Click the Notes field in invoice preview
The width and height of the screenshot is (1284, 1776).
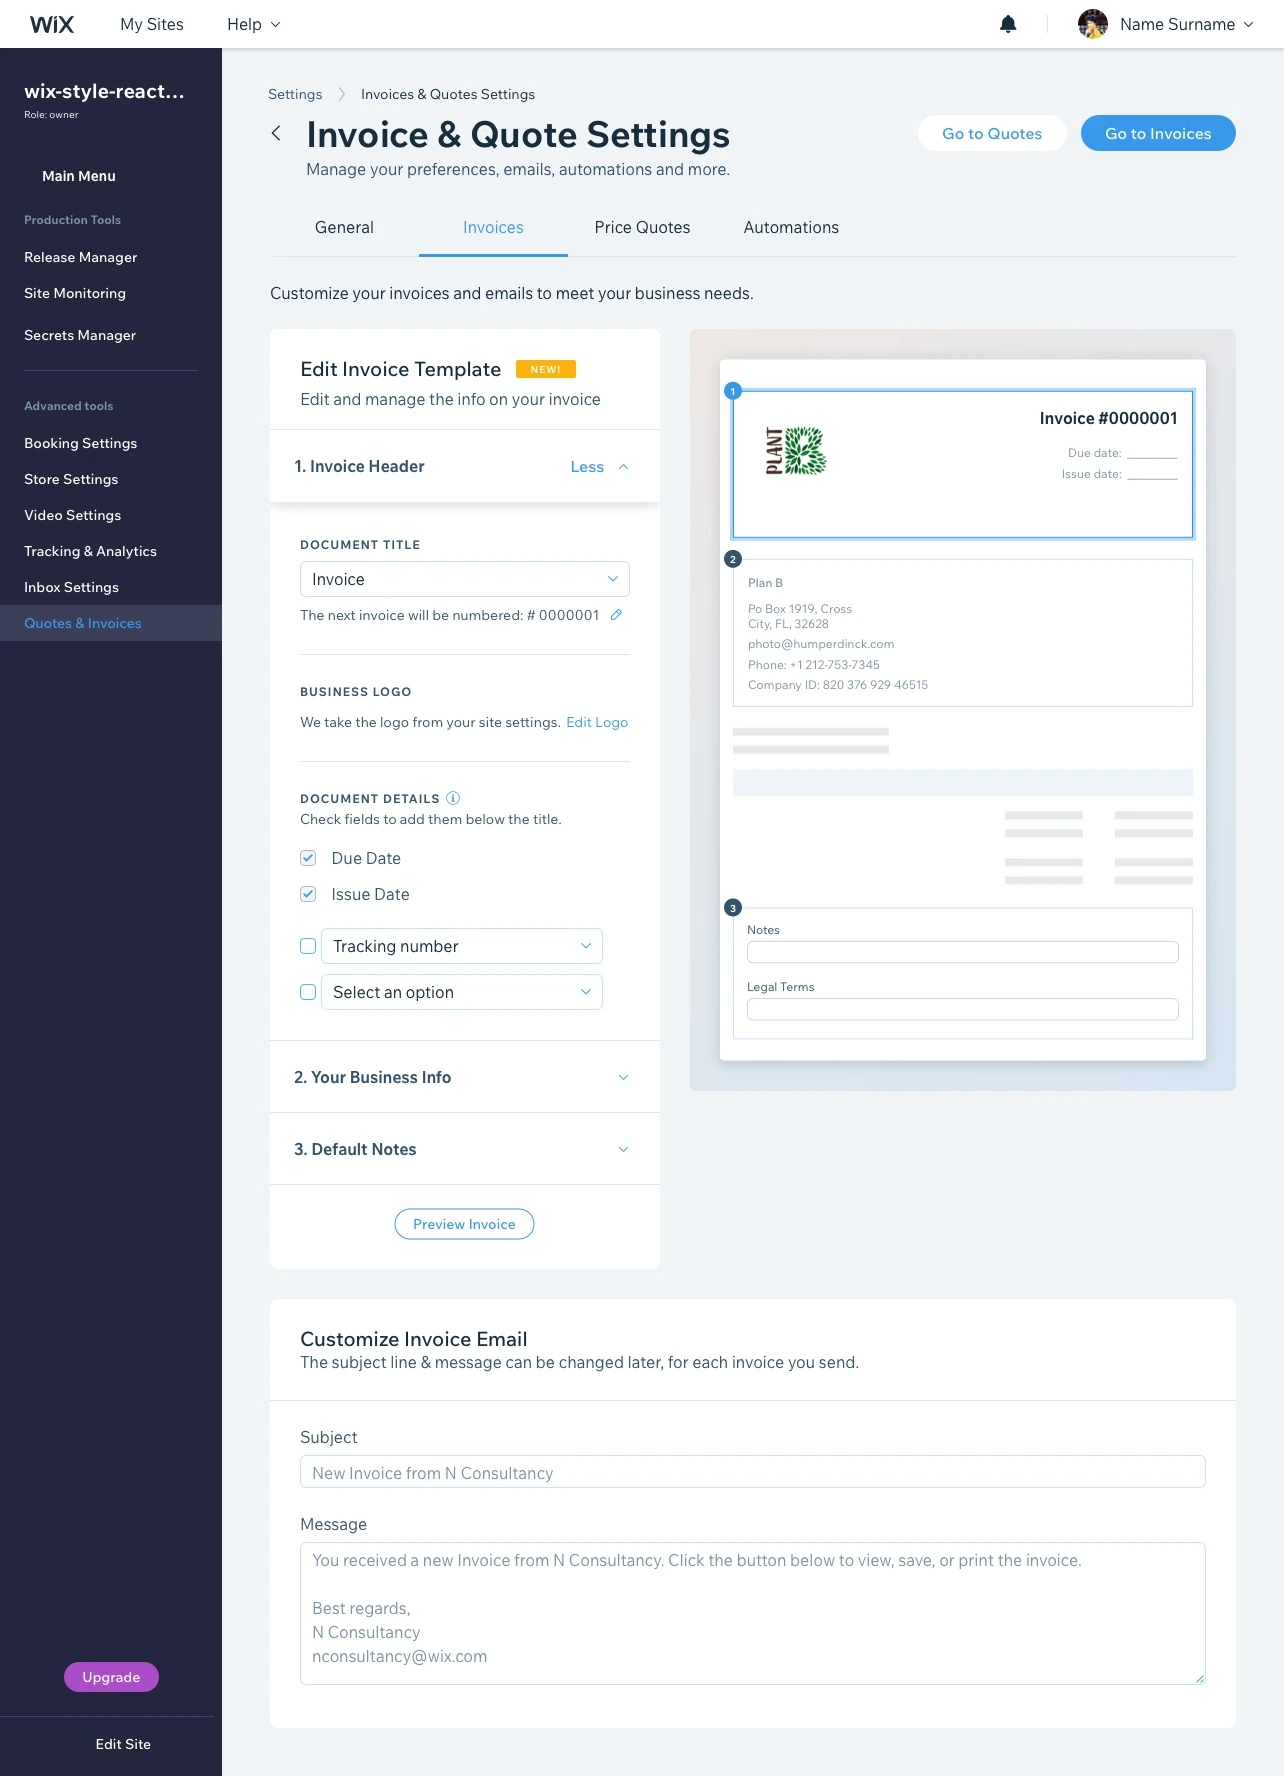click(x=963, y=952)
